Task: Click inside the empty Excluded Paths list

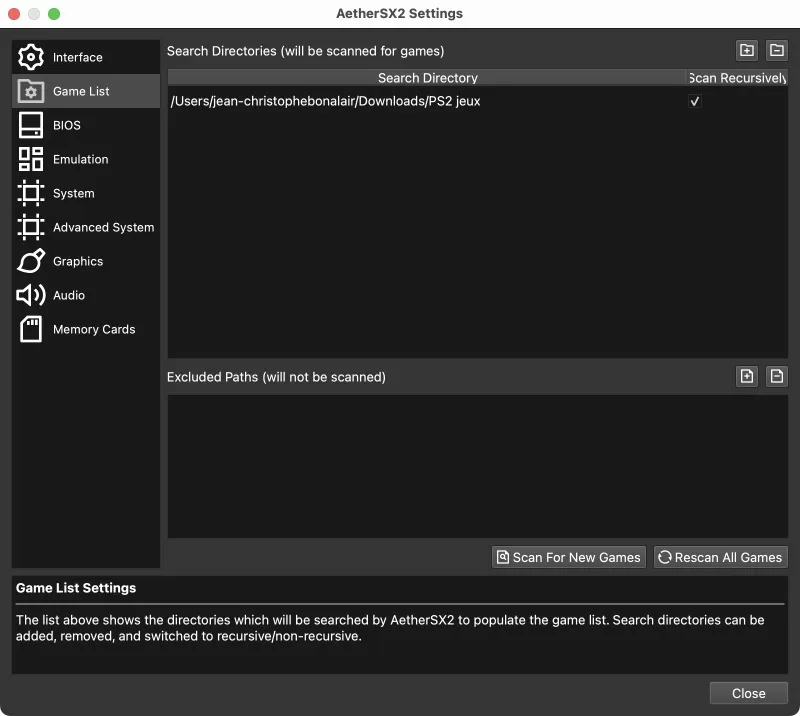Action: (477, 466)
